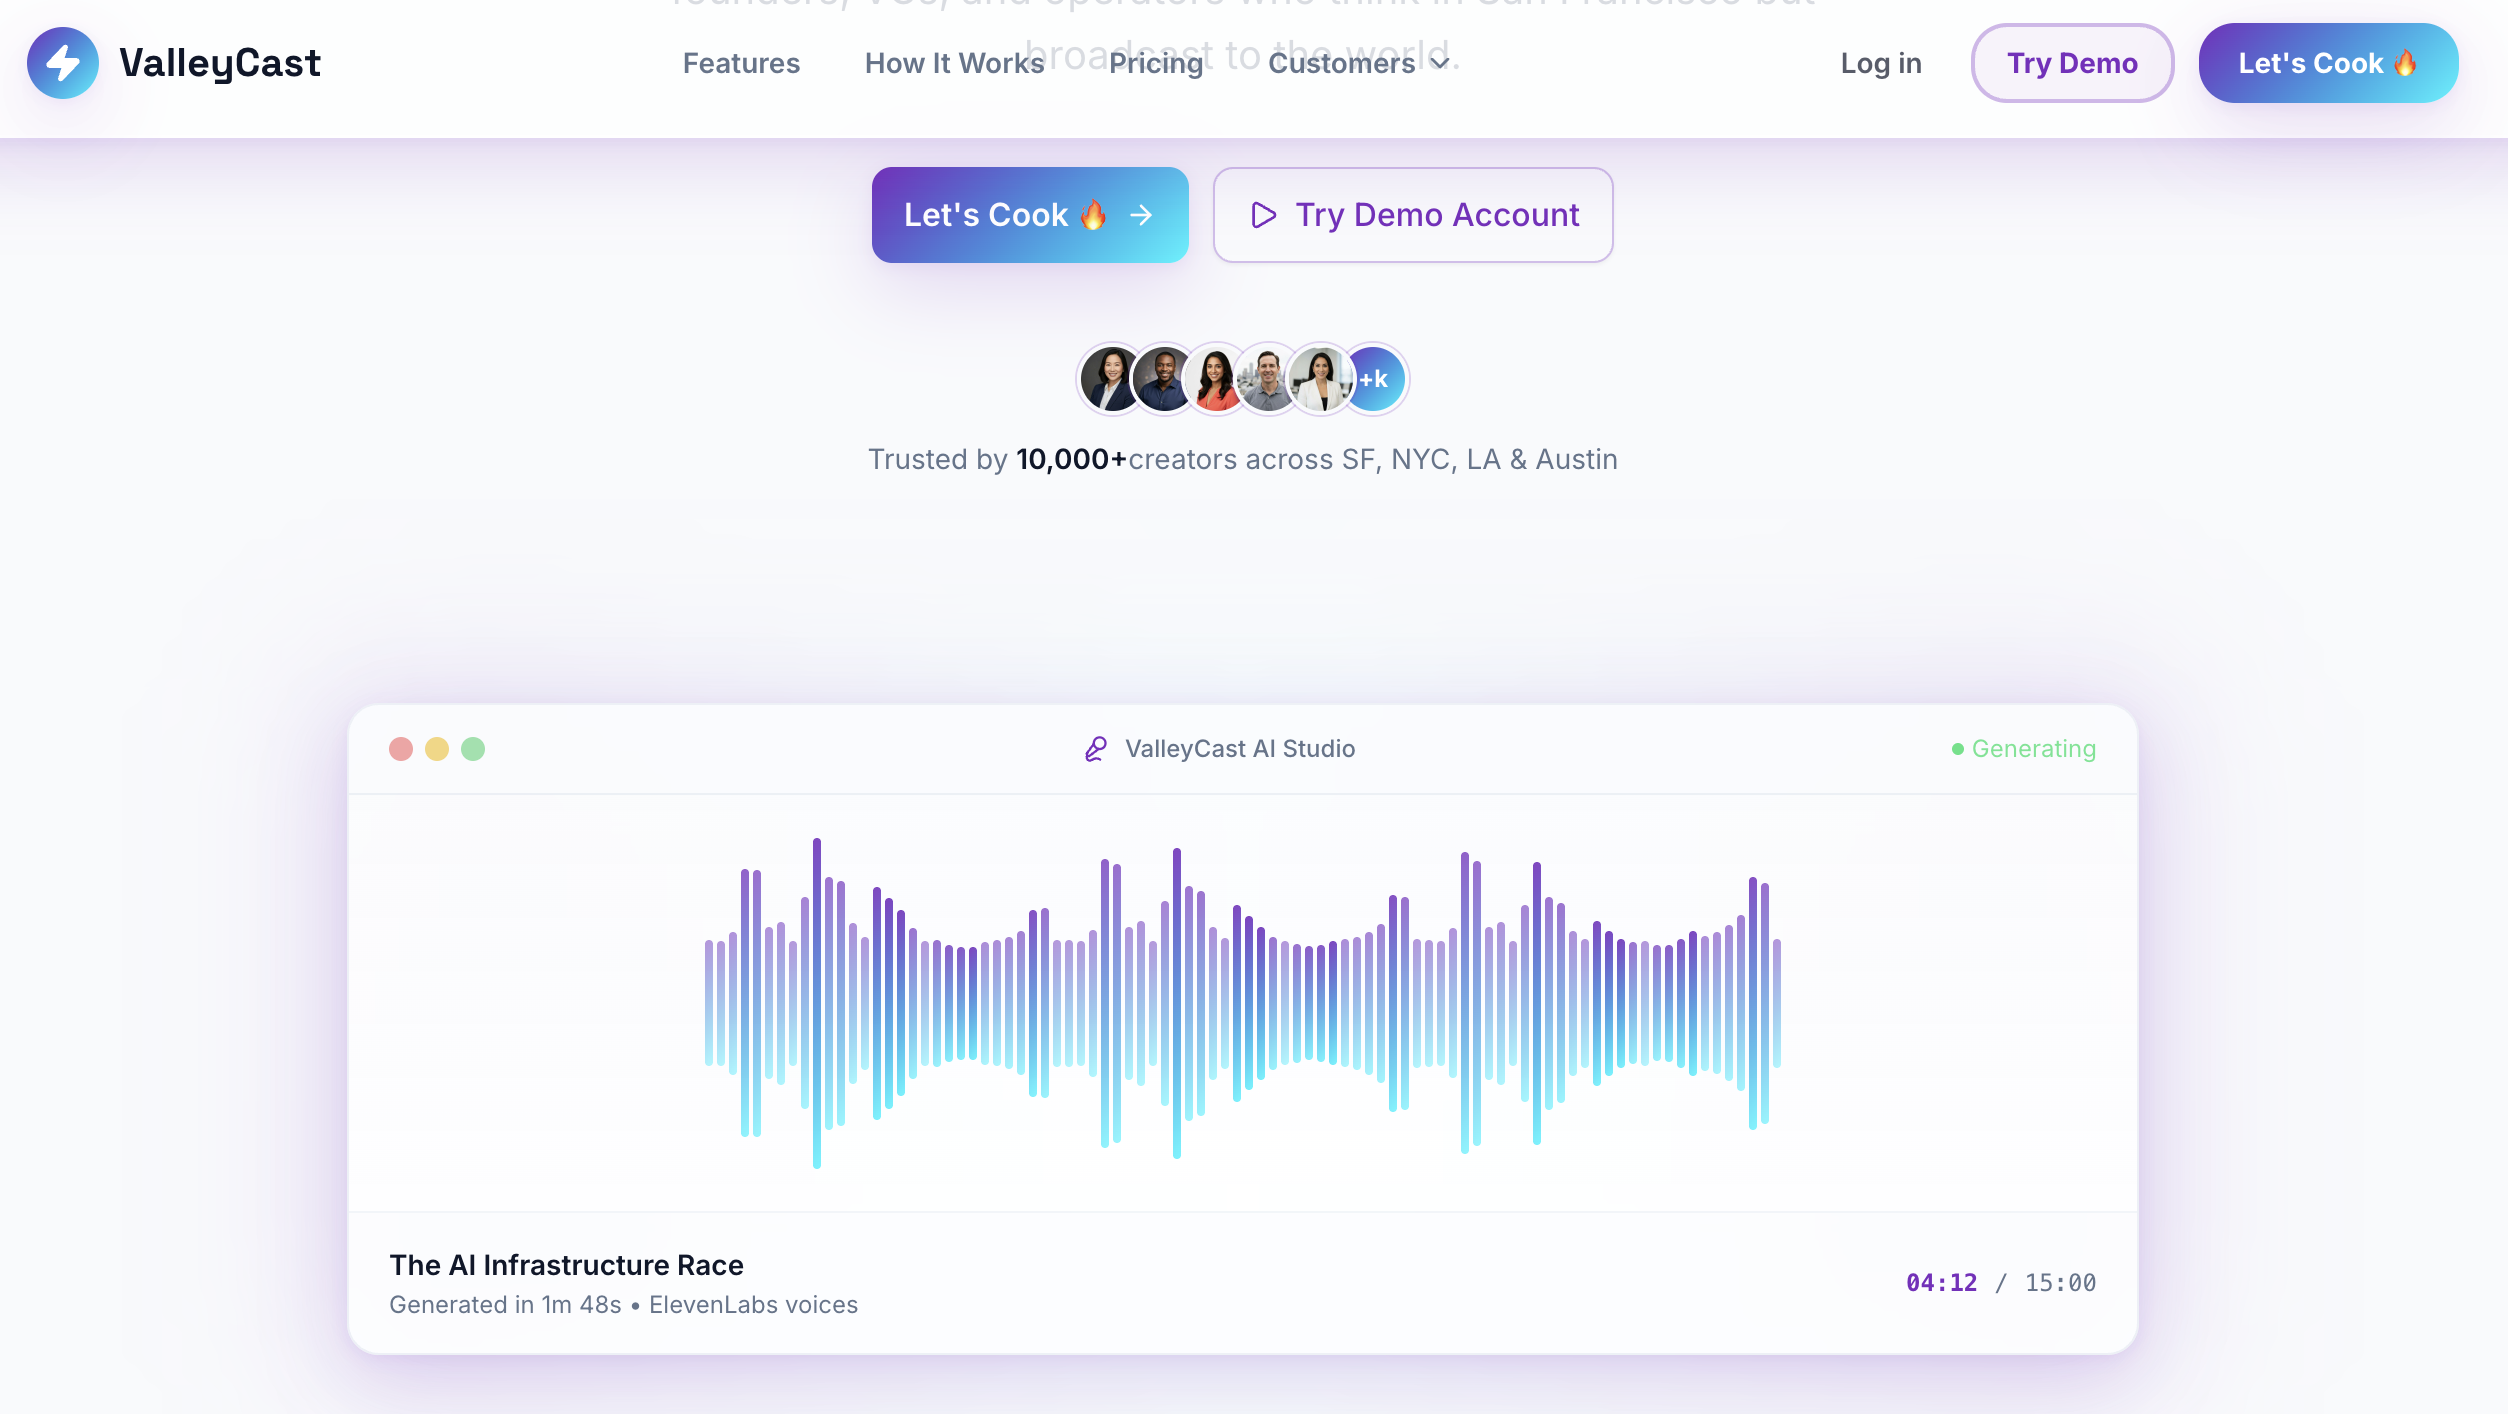Open the Features nav item
Viewport: 2508px width, 1414px height.
[741, 63]
